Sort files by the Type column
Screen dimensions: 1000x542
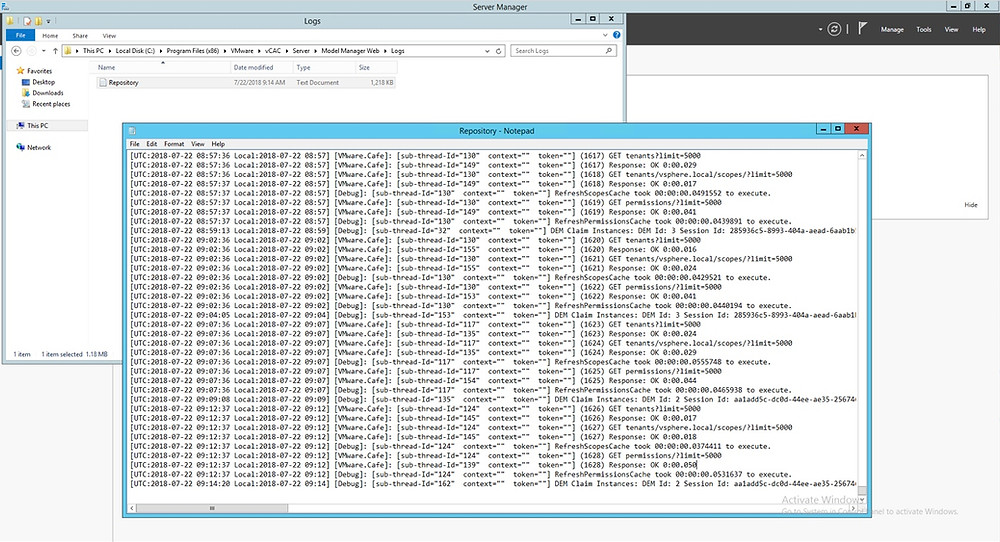(x=324, y=68)
